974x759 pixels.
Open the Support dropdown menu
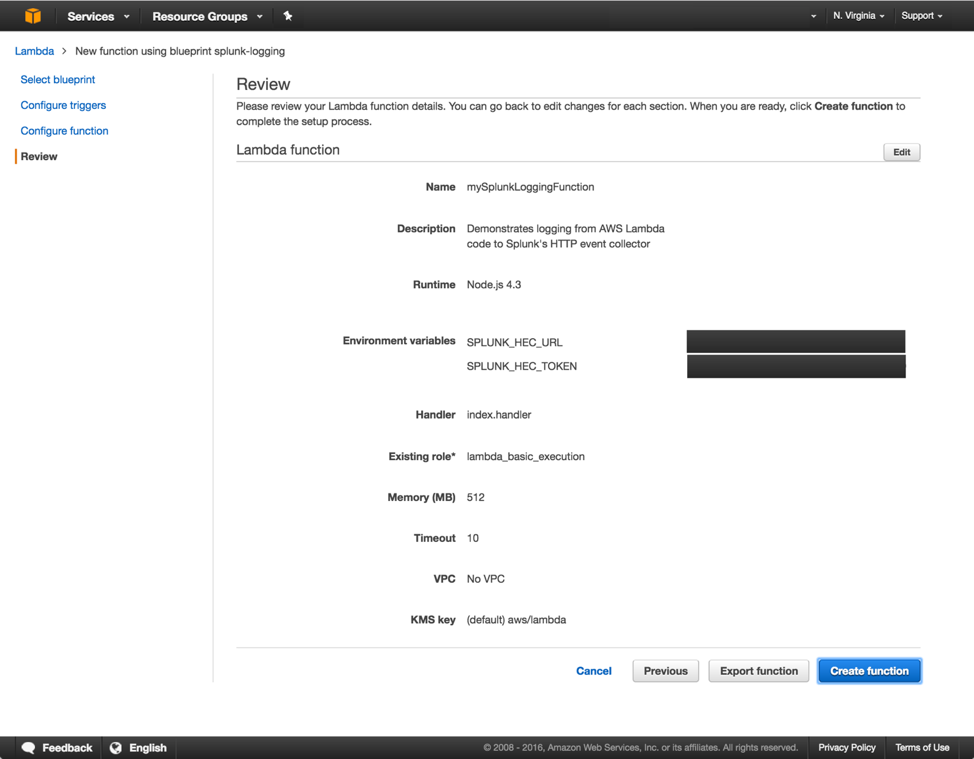coord(922,16)
